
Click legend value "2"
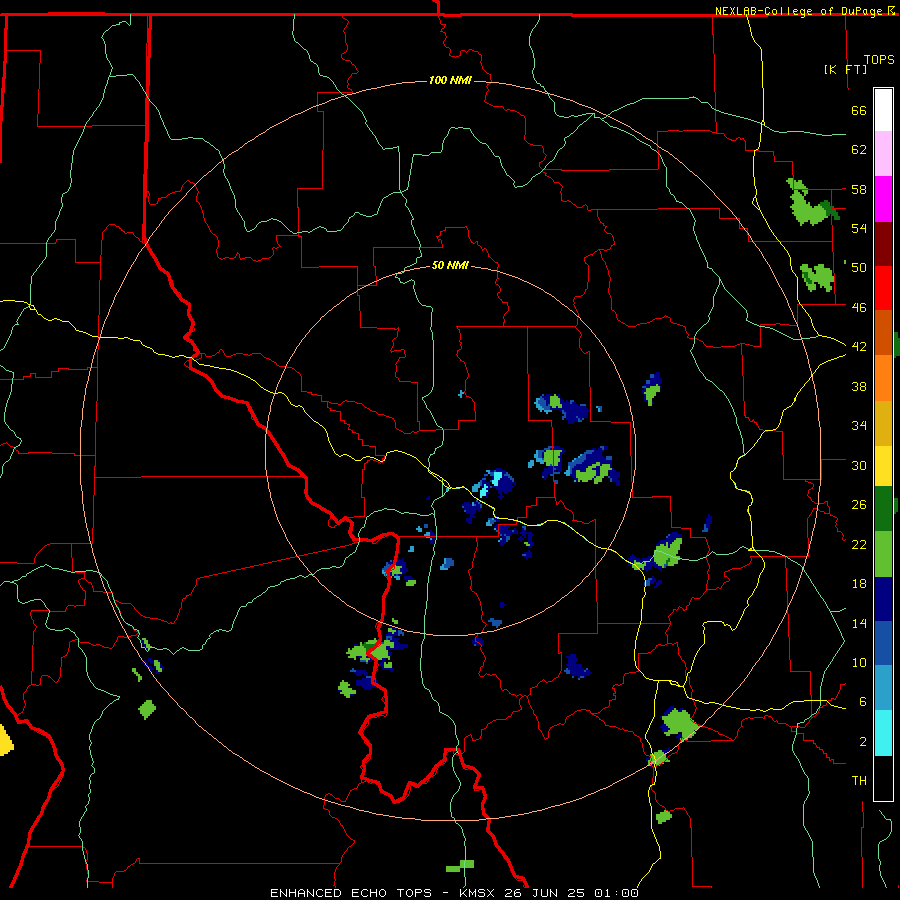(863, 742)
